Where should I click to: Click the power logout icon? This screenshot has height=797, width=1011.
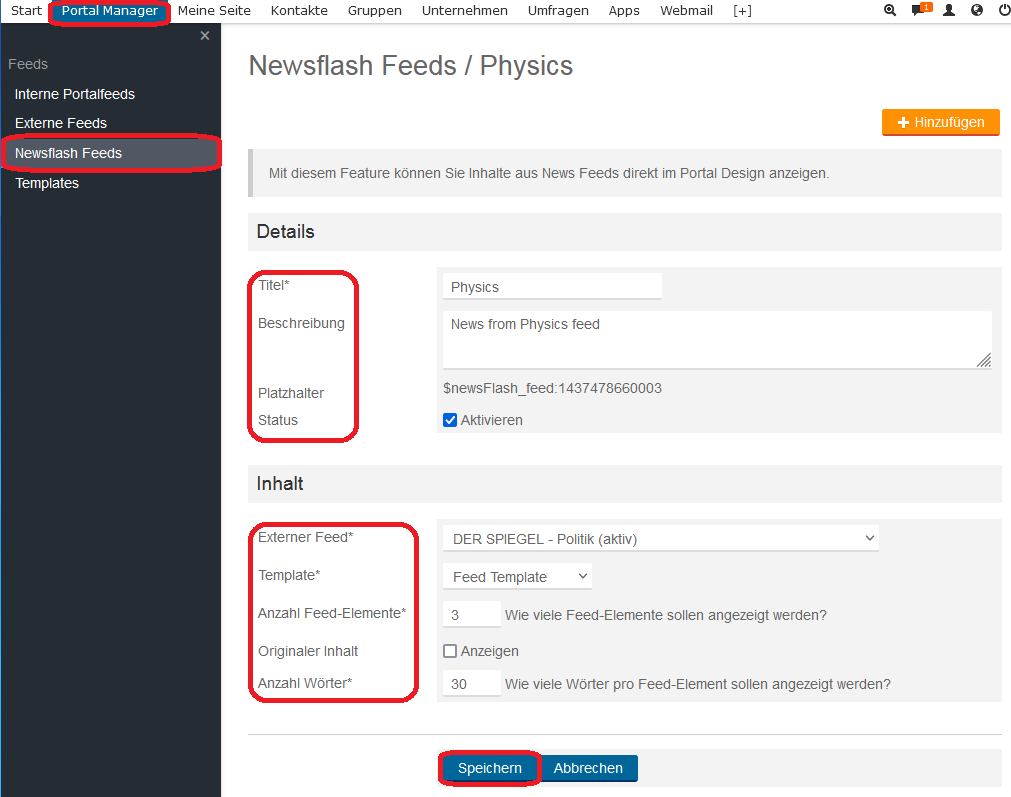pos(1005,10)
